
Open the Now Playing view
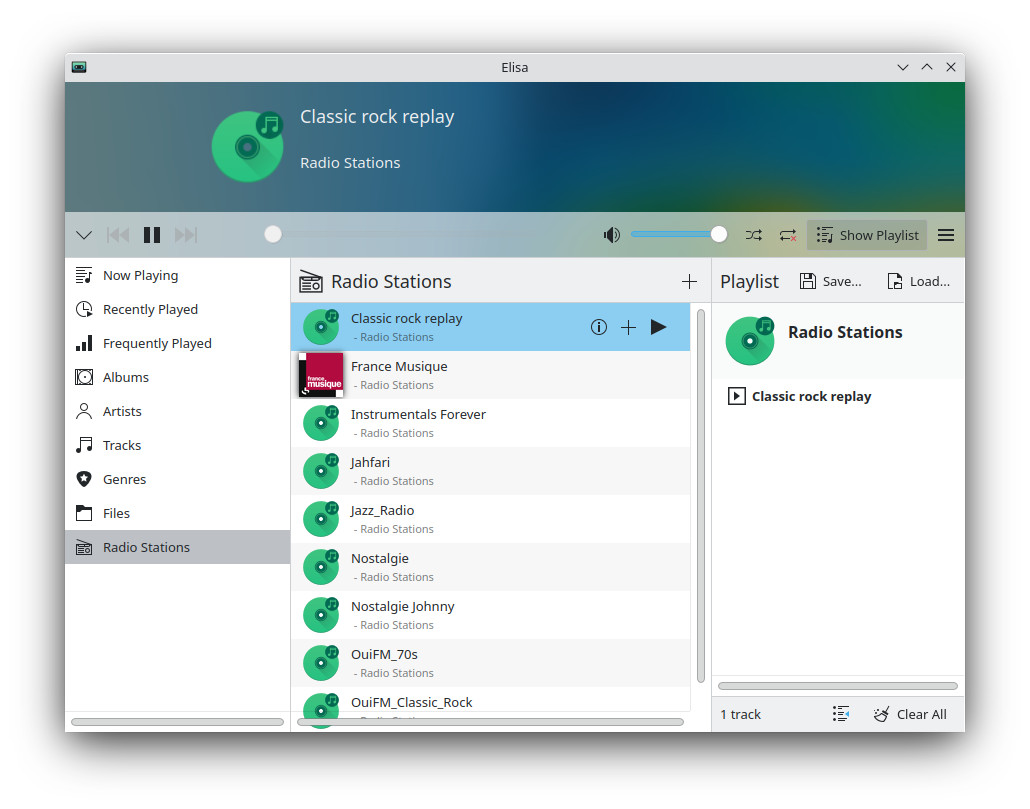(177, 276)
